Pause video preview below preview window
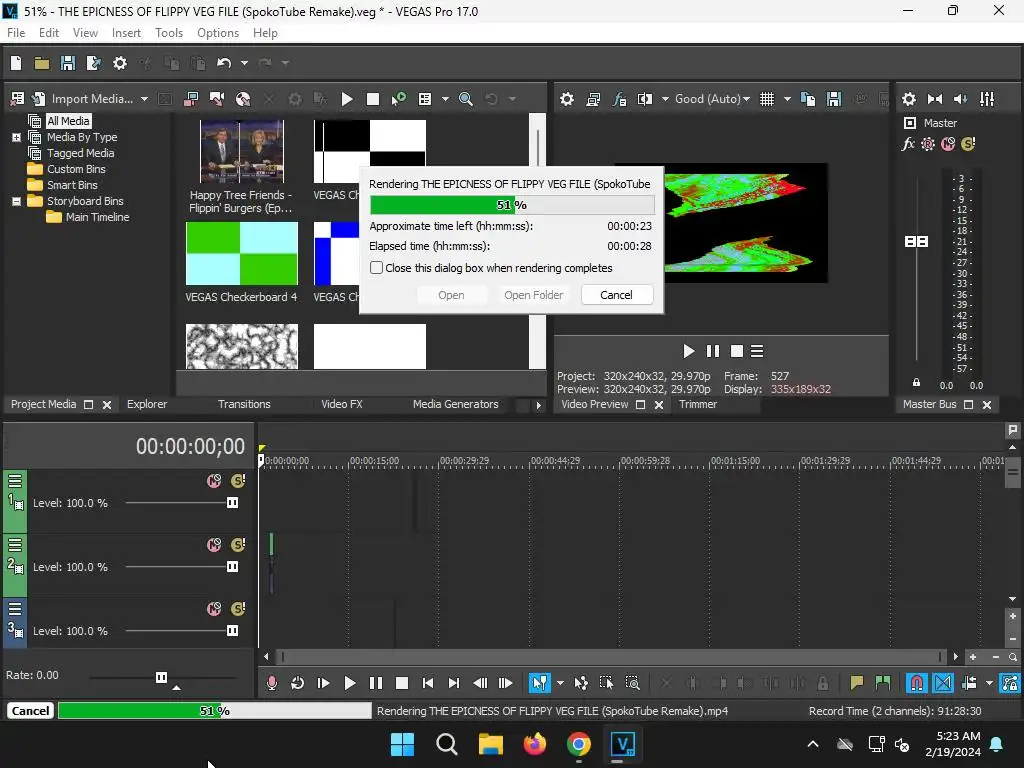The width and height of the screenshot is (1024, 768). [x=712, y=351]
